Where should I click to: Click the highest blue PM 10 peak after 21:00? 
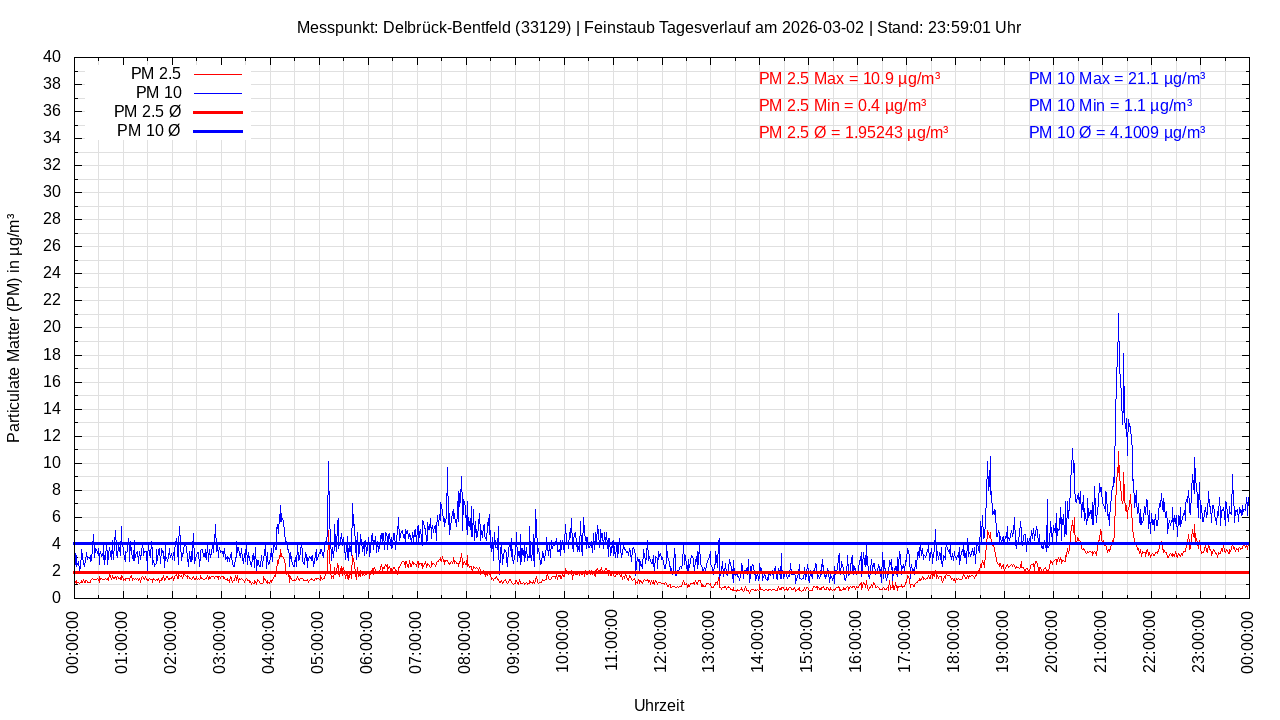tap(1118, 316)
